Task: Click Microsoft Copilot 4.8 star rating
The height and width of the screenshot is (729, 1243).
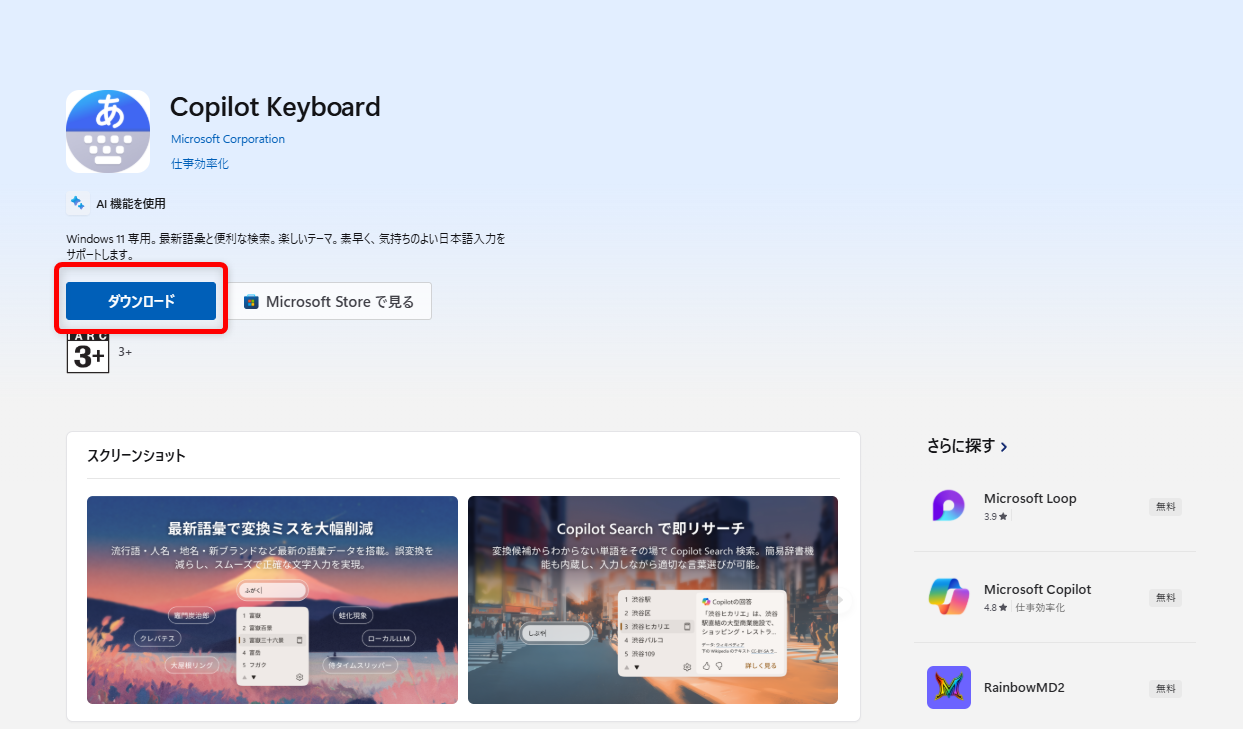Action: point(997,607)
